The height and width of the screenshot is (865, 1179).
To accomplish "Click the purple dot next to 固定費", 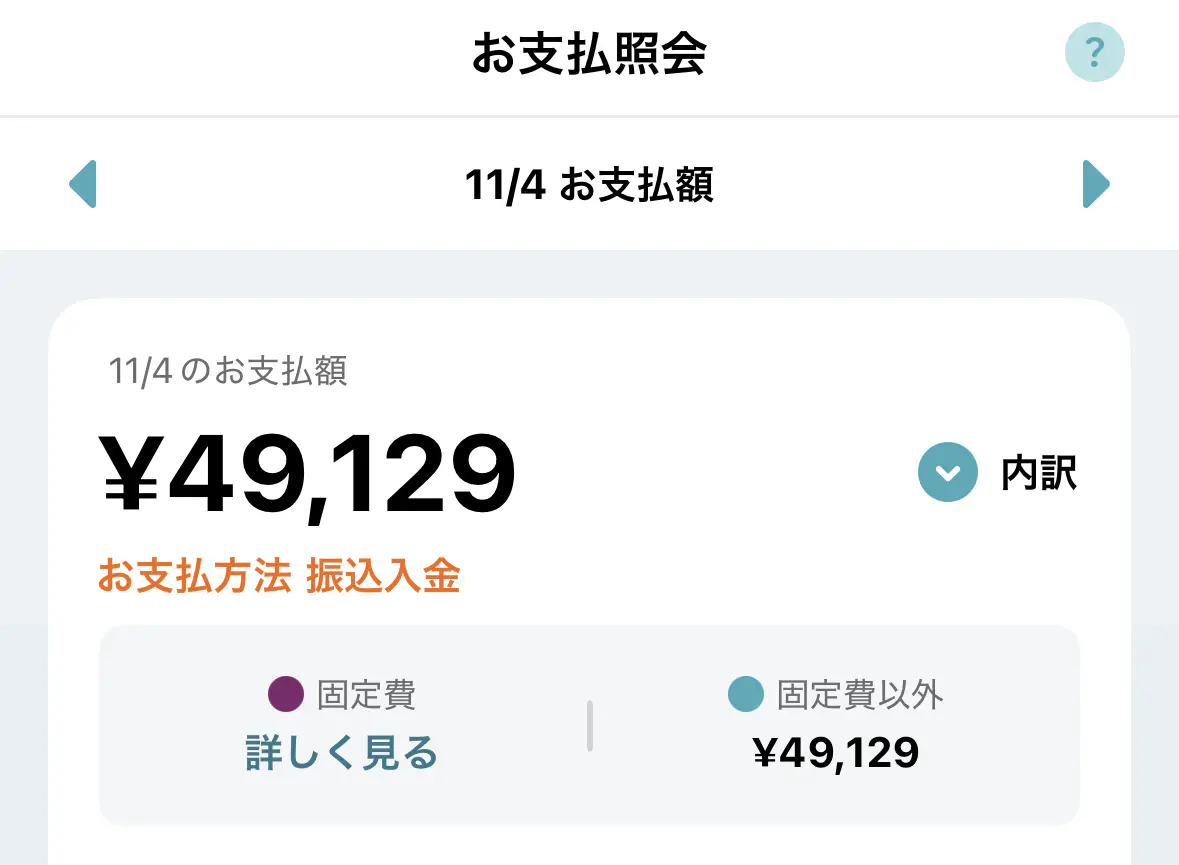I will coord(286,694).
